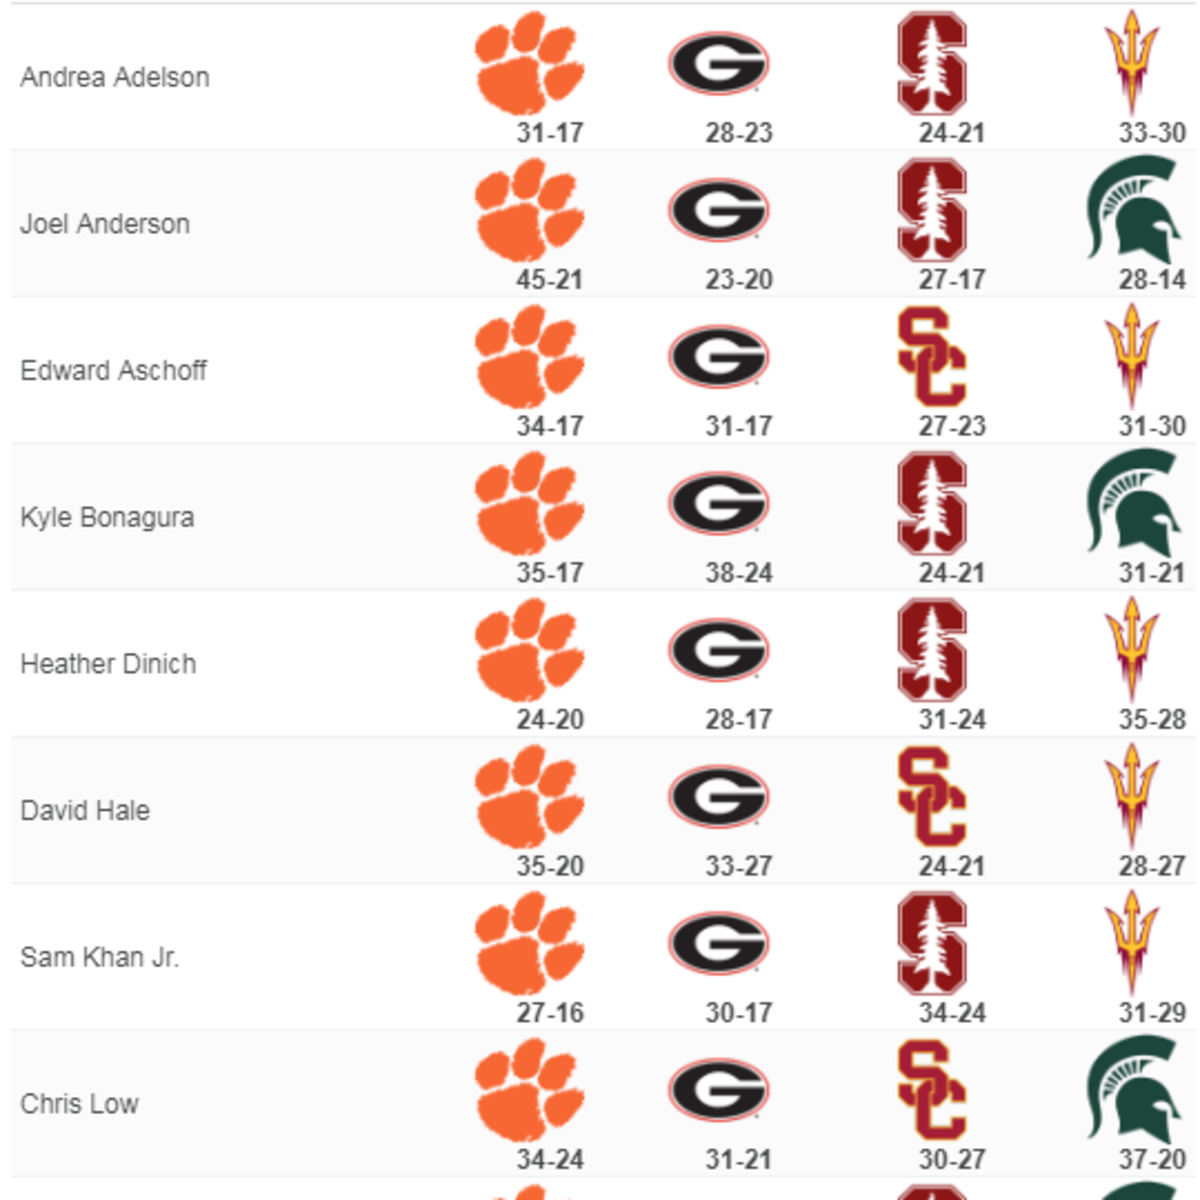The height and width of the screenshot is (1200, 1200).
Task: Open Edward Aschoff's name link
Action: (113, 370)
